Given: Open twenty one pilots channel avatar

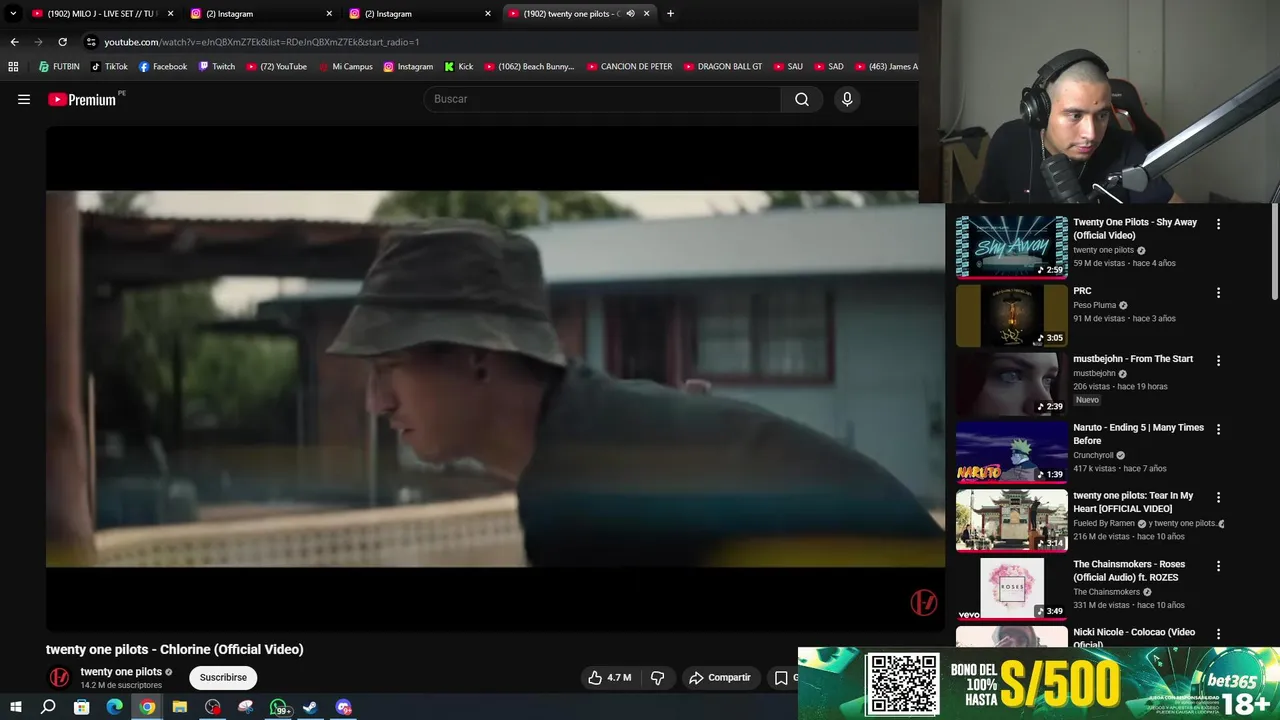Looking at the screenshot, I should [x=60, y=677].
